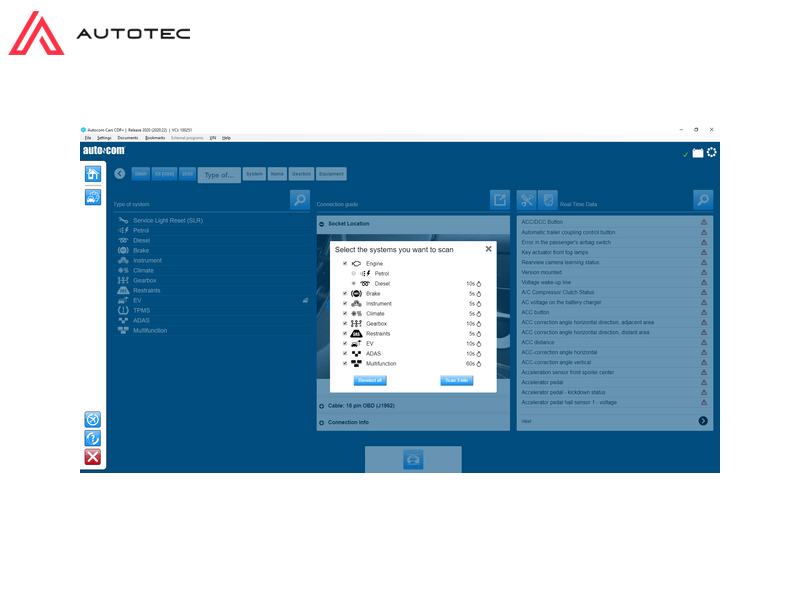The width and height of the screenshot is (800, 600).
Task: Click the Name breadcrumb button
Action: click(277, 174)
